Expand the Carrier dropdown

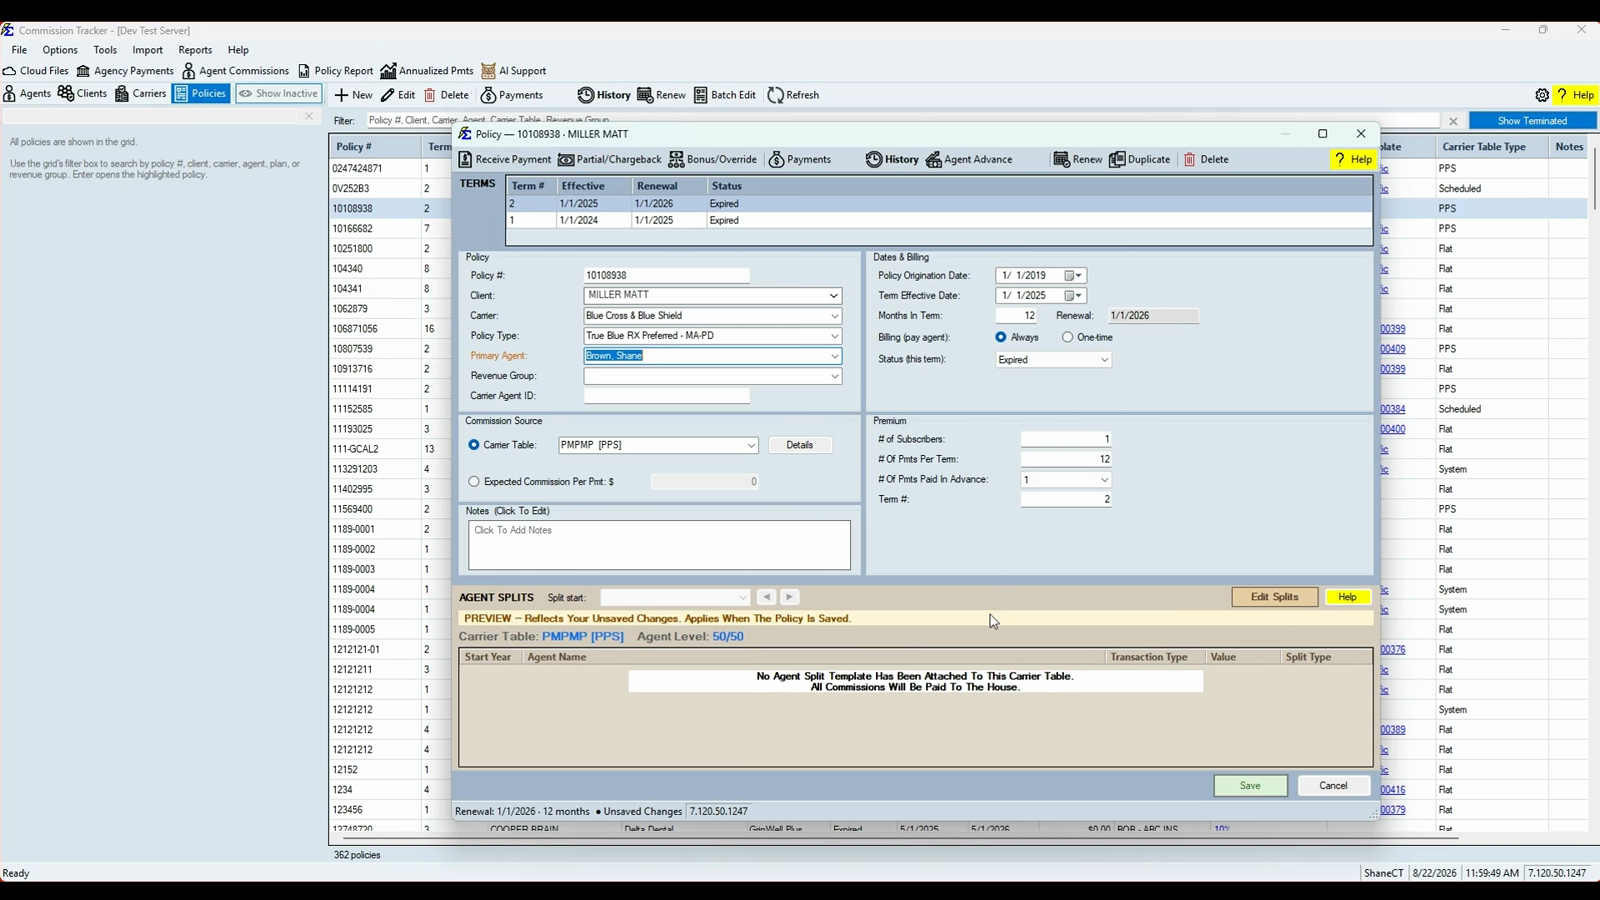tap(833, 316)
